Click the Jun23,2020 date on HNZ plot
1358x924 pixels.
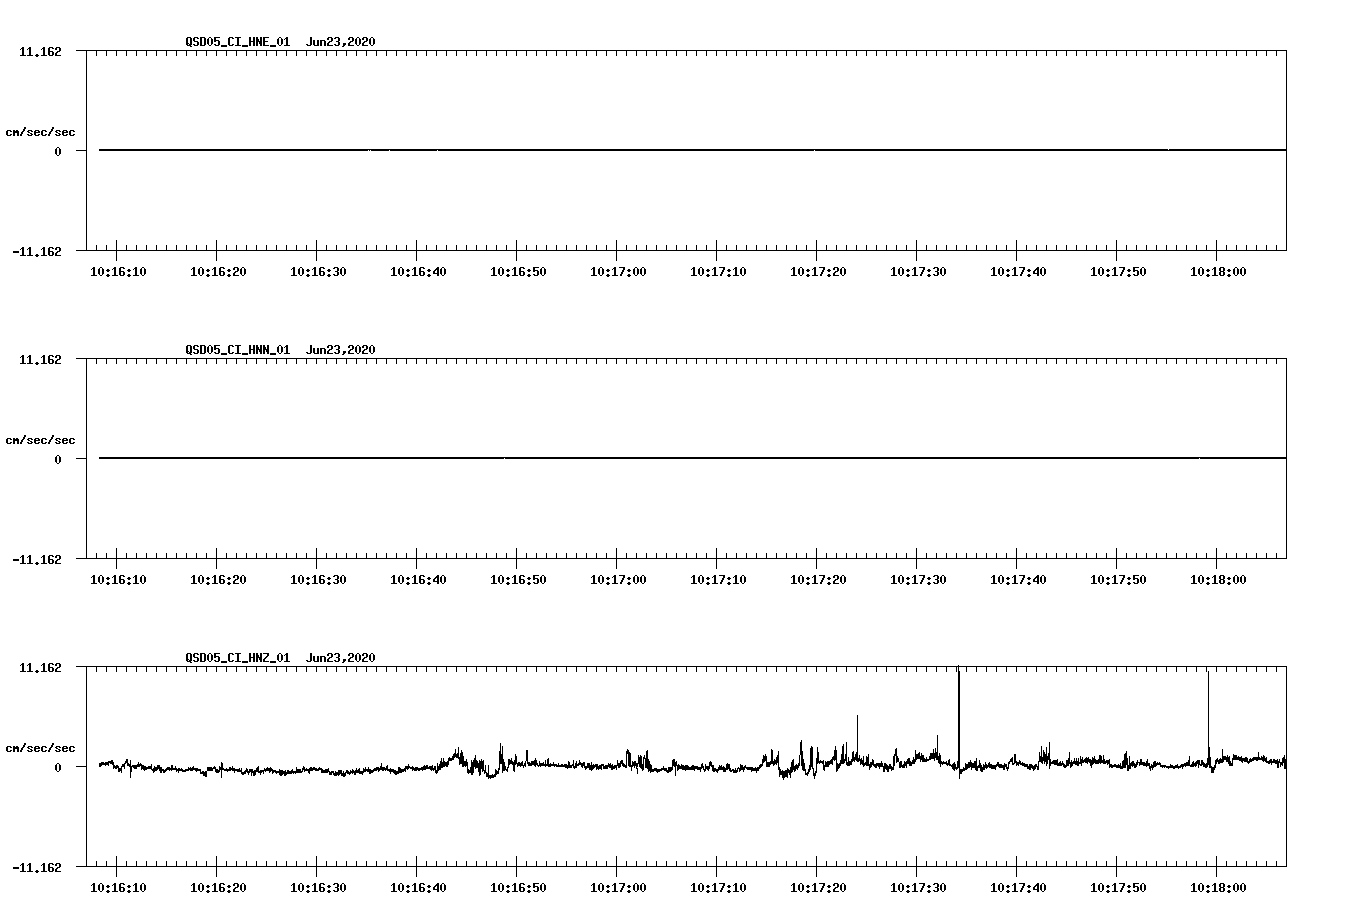(x=341, y=658)
